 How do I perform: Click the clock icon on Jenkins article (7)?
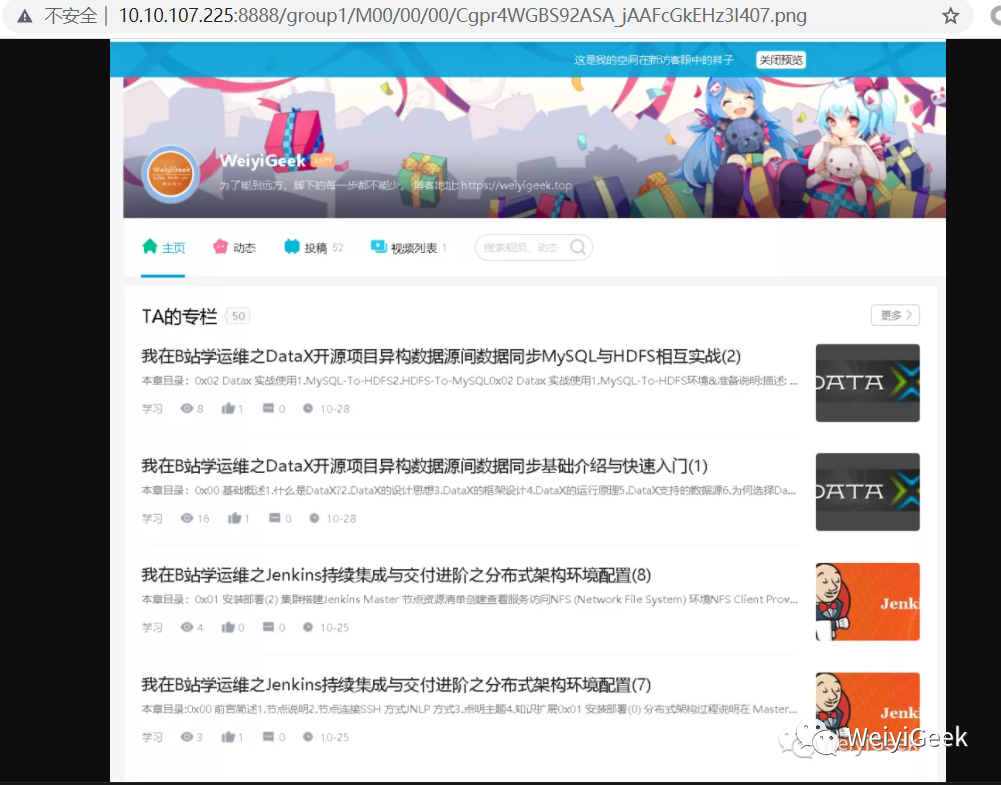(308, 737)
